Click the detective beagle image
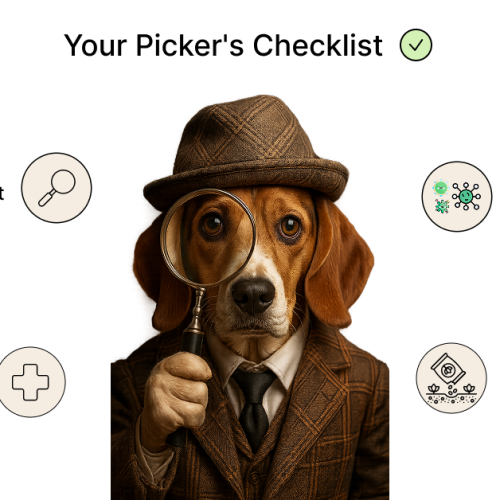The width and height of the screenshot is (500, 500). pos(250,297)
